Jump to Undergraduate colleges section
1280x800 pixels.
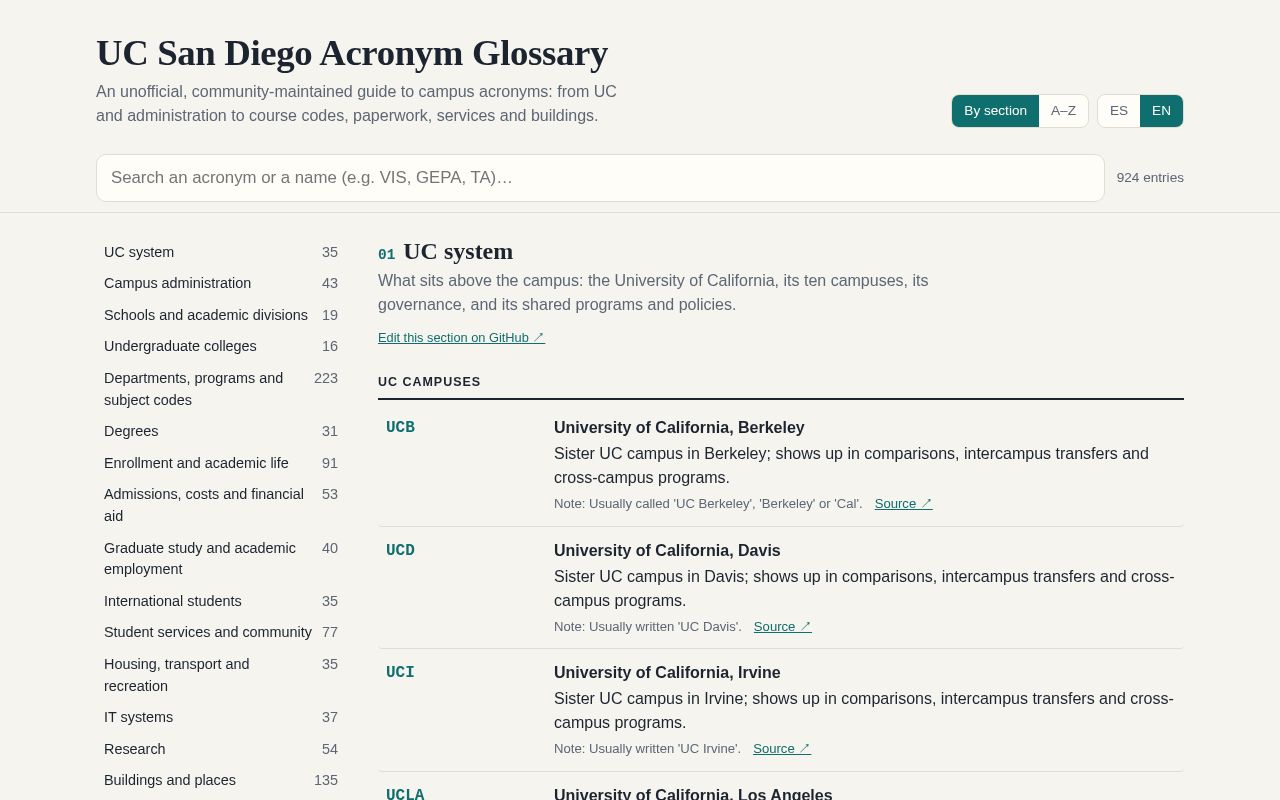221,346
